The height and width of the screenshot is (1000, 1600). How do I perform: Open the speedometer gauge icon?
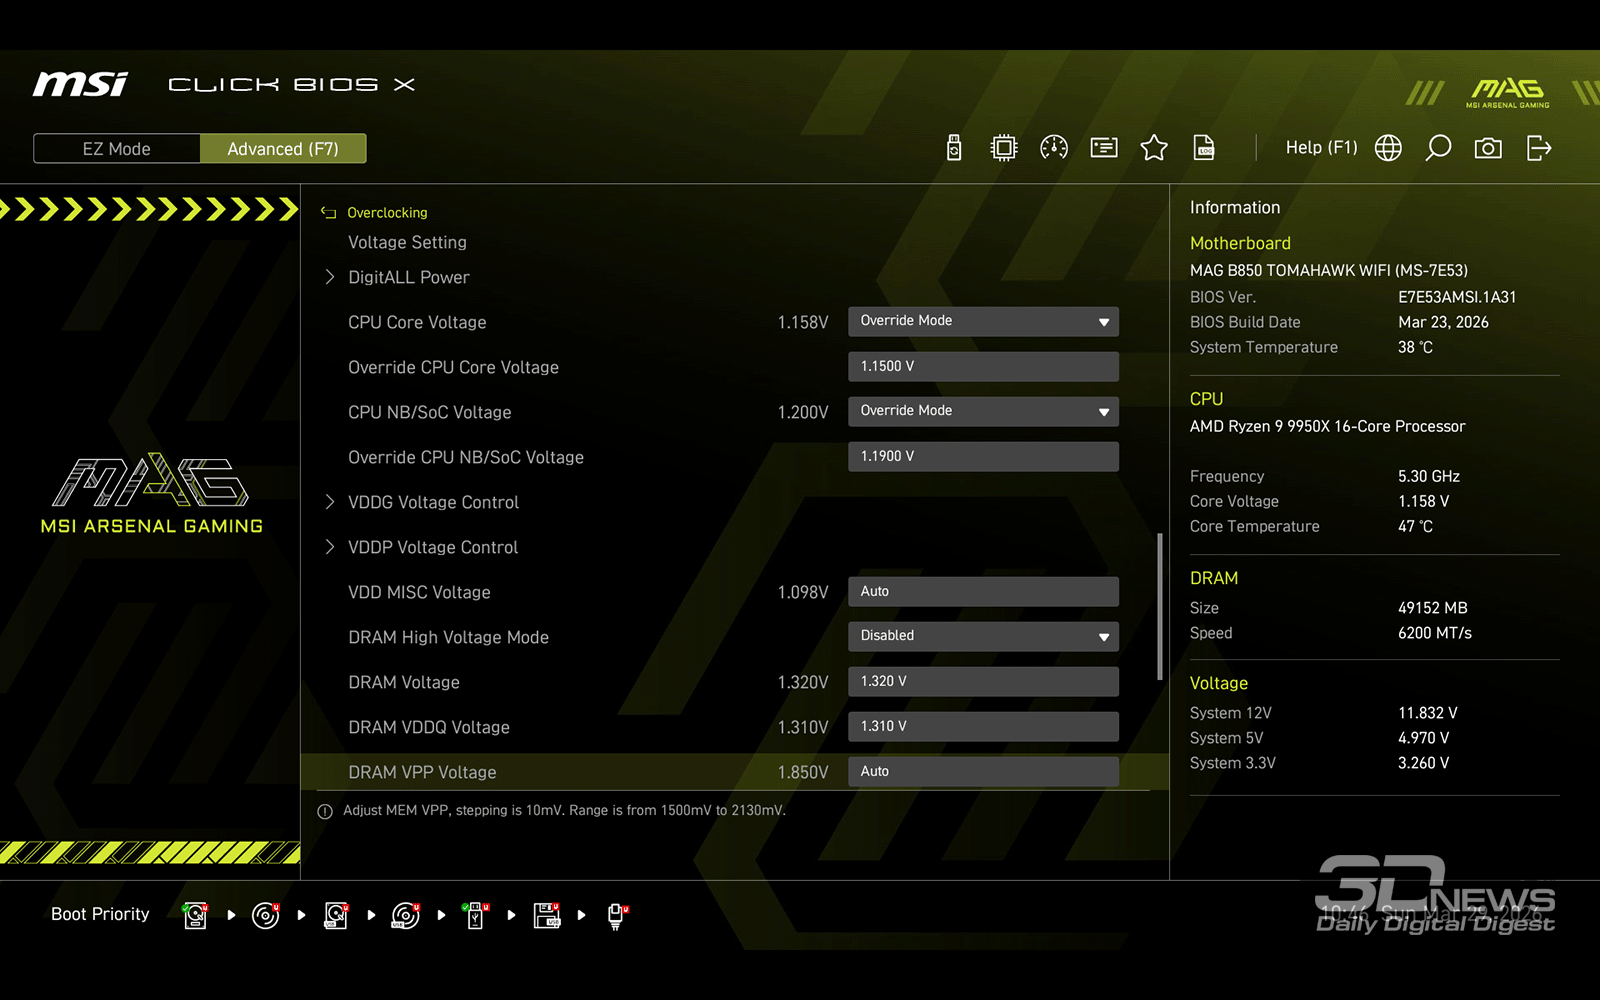1054,148
